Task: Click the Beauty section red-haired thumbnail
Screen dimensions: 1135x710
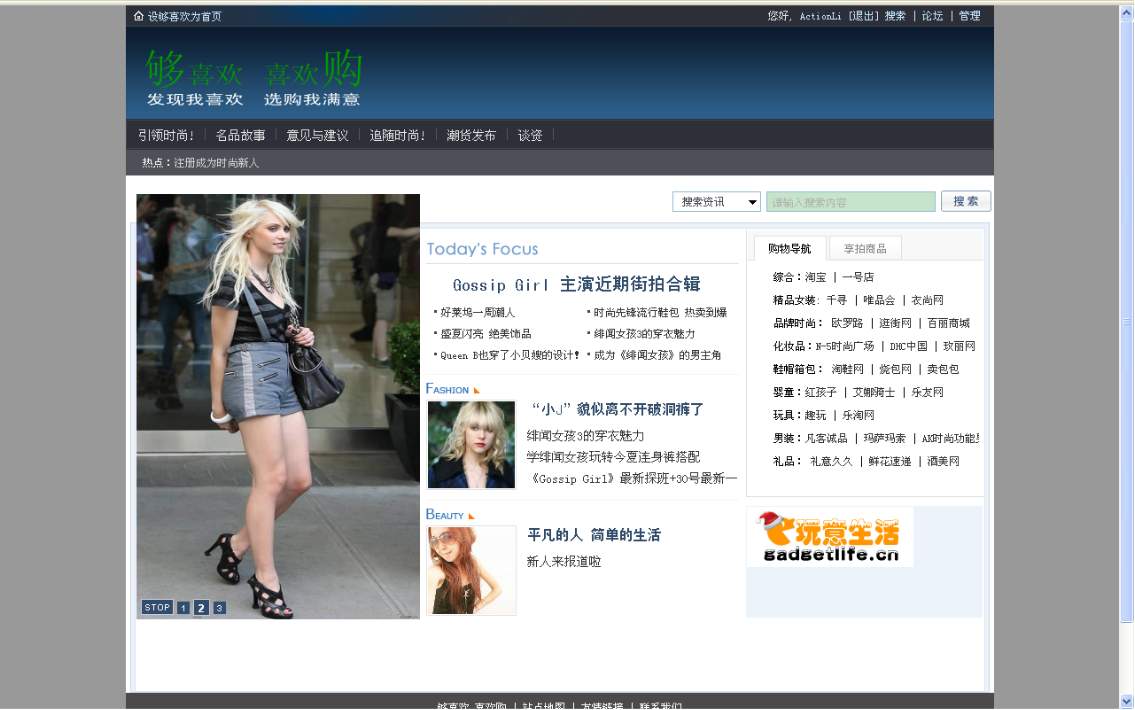Action: tap(471, 570)
